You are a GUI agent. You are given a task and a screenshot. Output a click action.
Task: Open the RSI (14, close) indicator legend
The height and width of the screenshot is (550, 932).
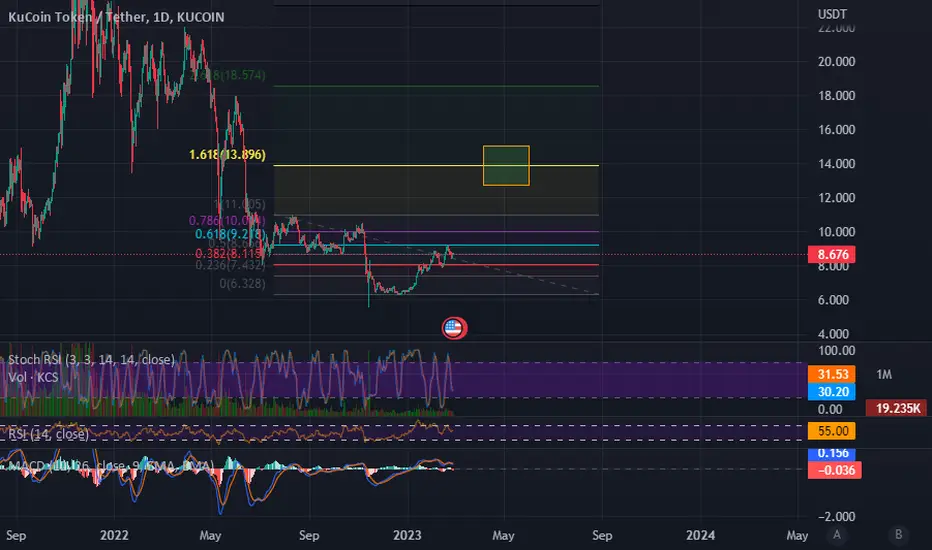tap(48, 435)
